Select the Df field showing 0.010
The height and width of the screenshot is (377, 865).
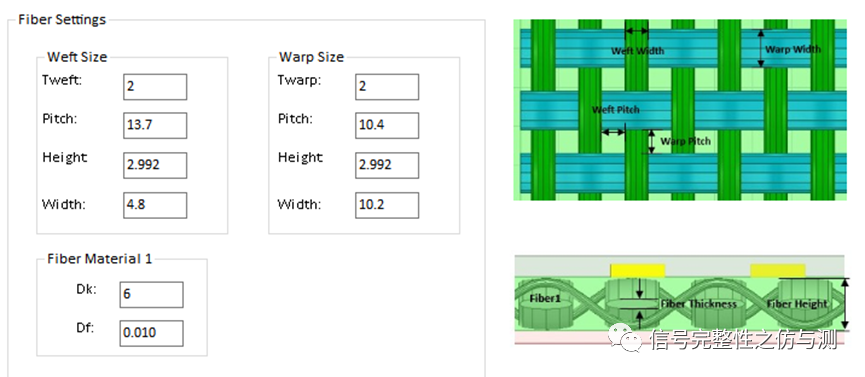coord(151,333)
